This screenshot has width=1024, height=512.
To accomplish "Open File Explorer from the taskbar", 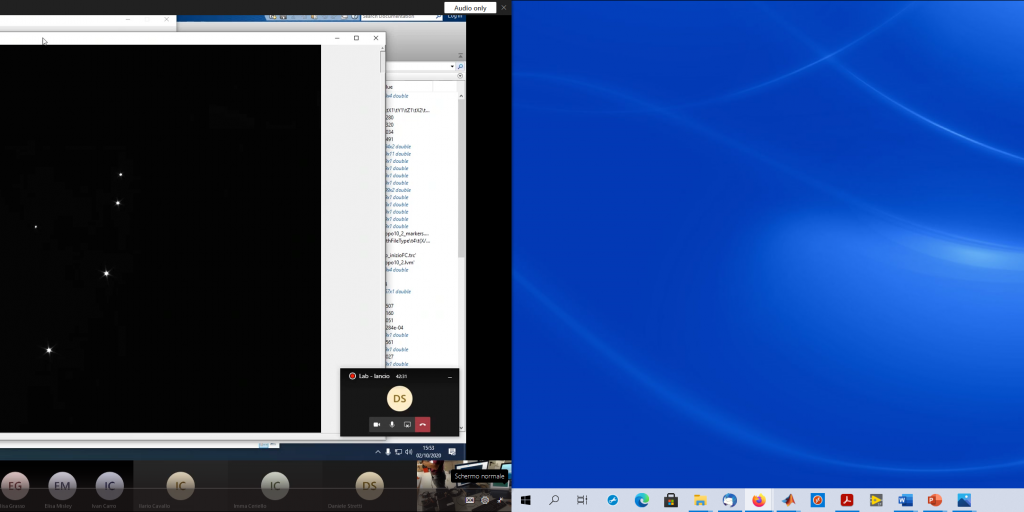I will coord(700,500).
